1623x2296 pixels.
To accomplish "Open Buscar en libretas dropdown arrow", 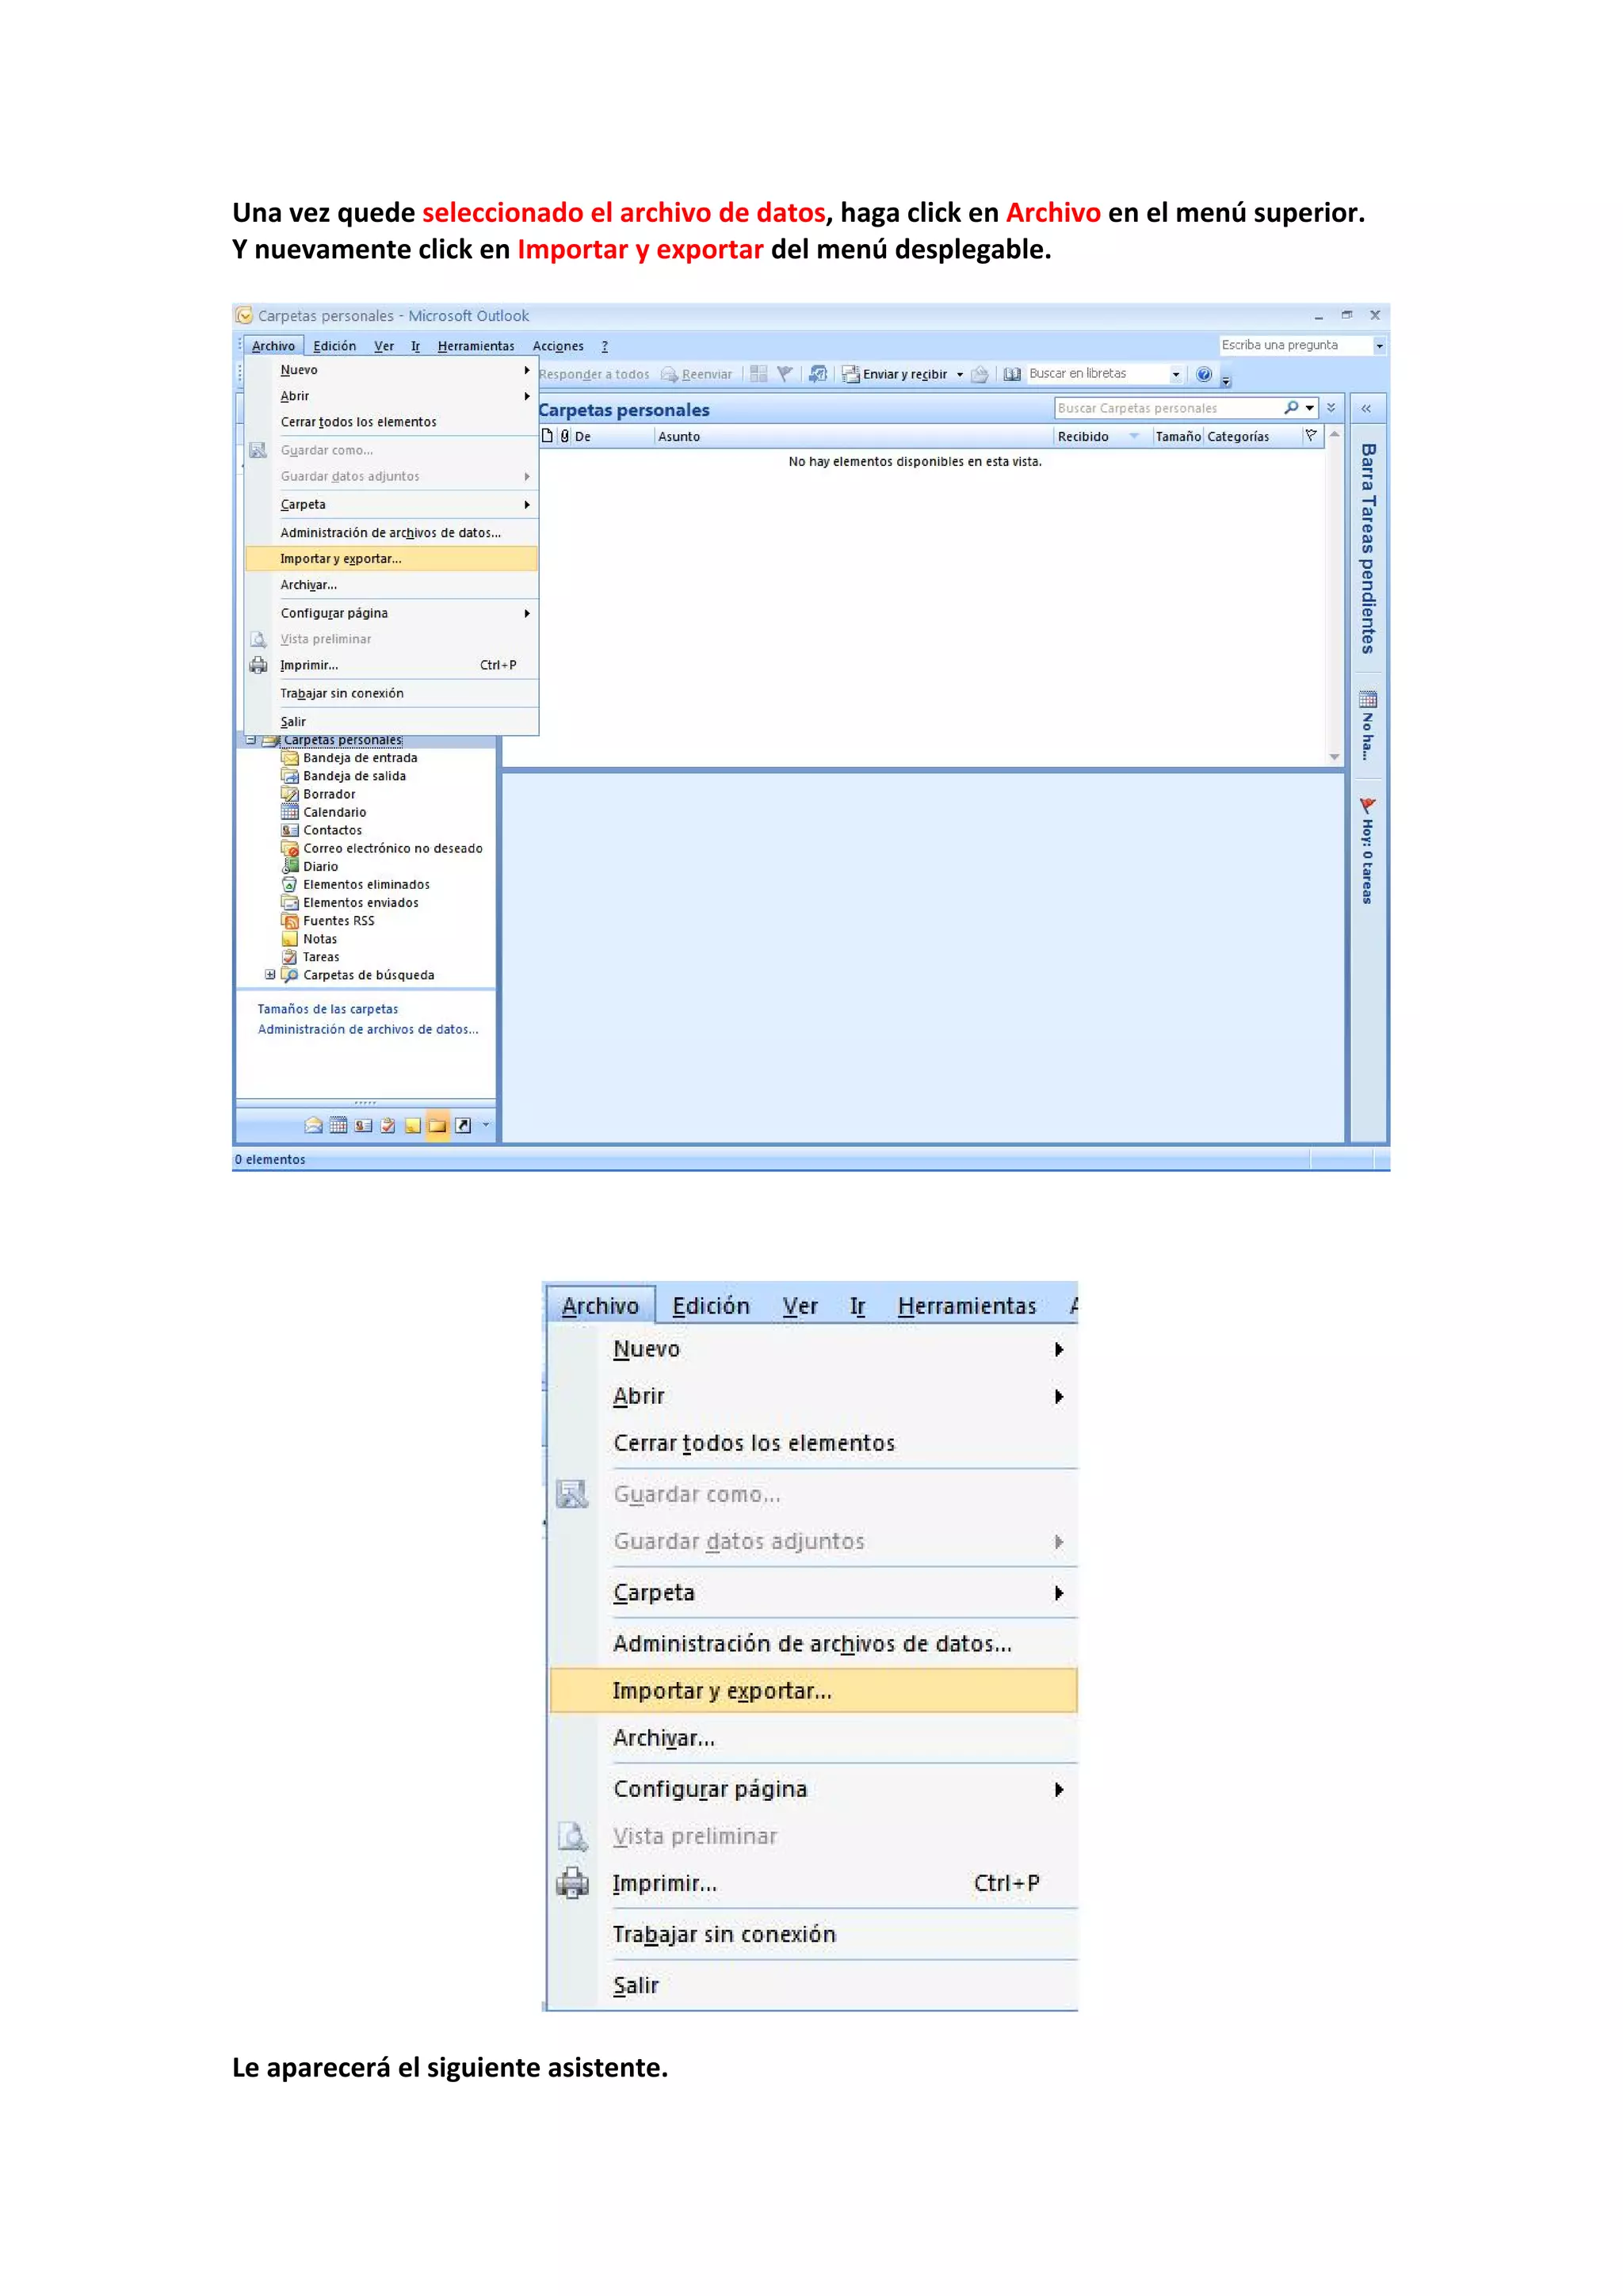I will tap(1176, 375).
